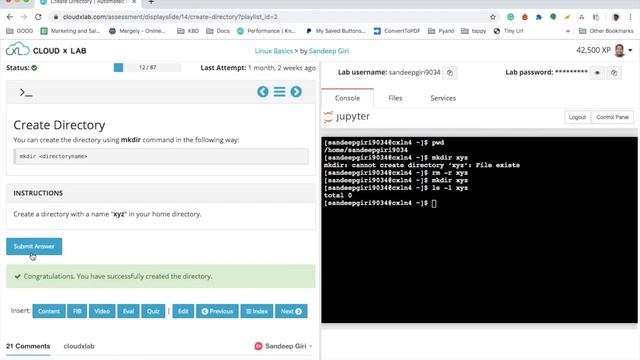Open the terminal prompt icon
Image resolution: width=640 pixels, height=360 pixels.
click(x=26, y=93)
